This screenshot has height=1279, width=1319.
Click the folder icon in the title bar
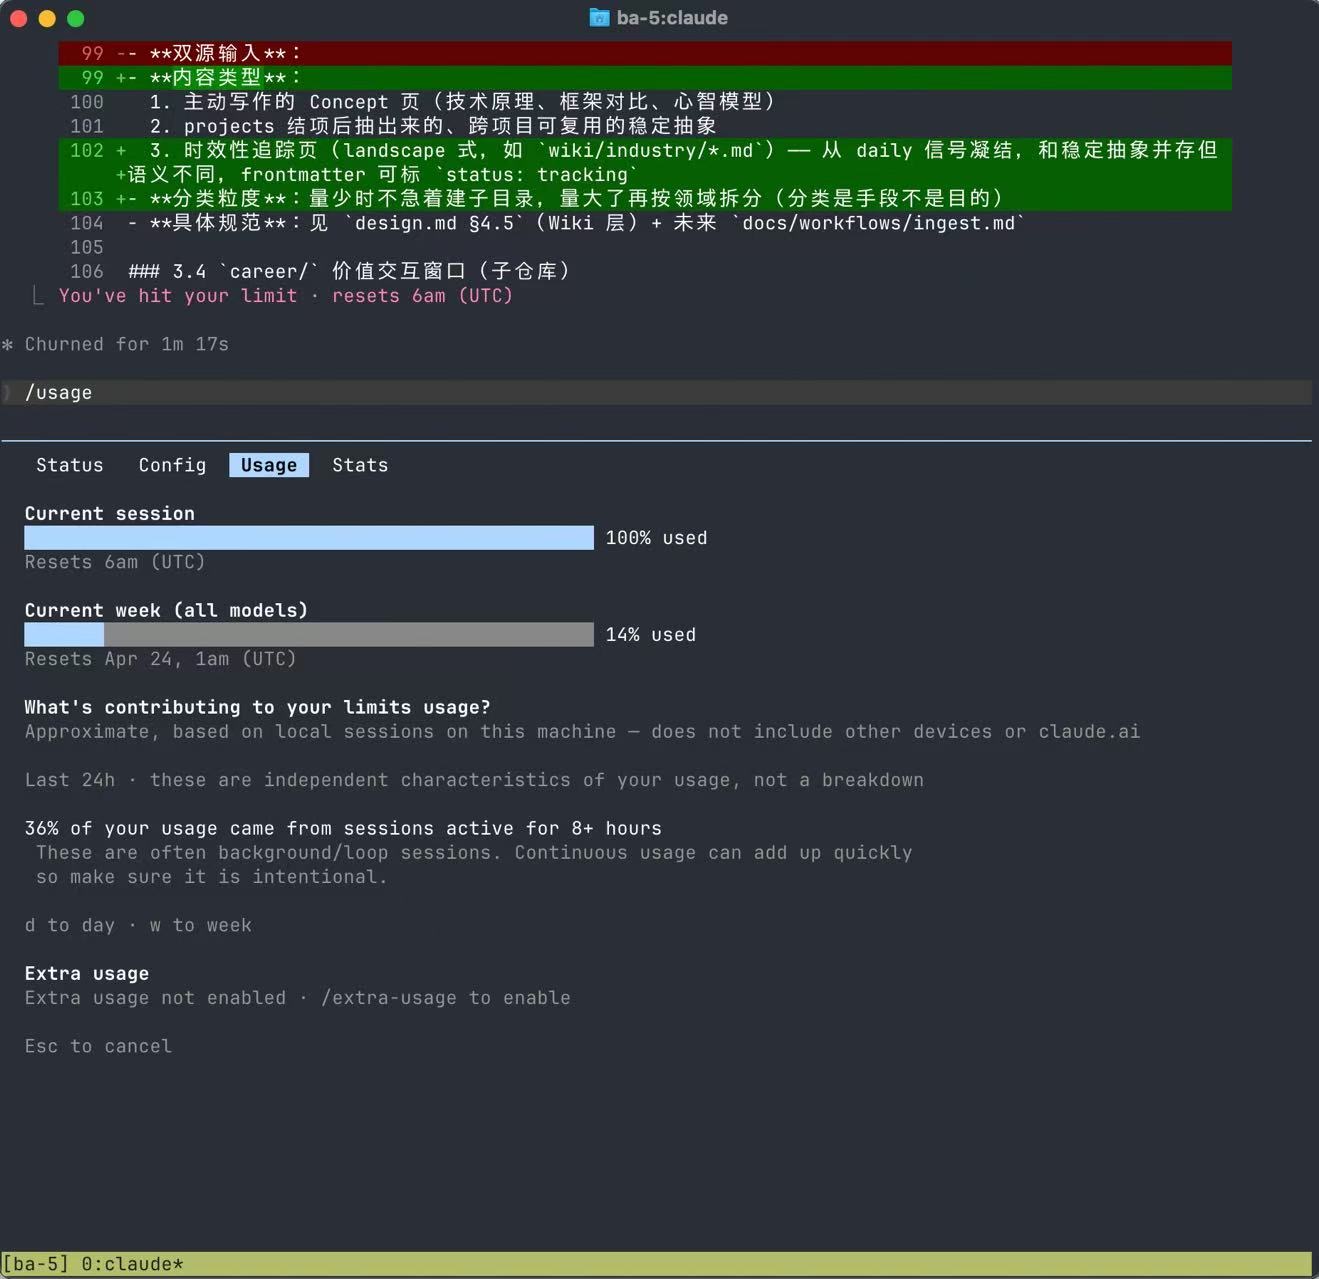[x=599, y=18]
